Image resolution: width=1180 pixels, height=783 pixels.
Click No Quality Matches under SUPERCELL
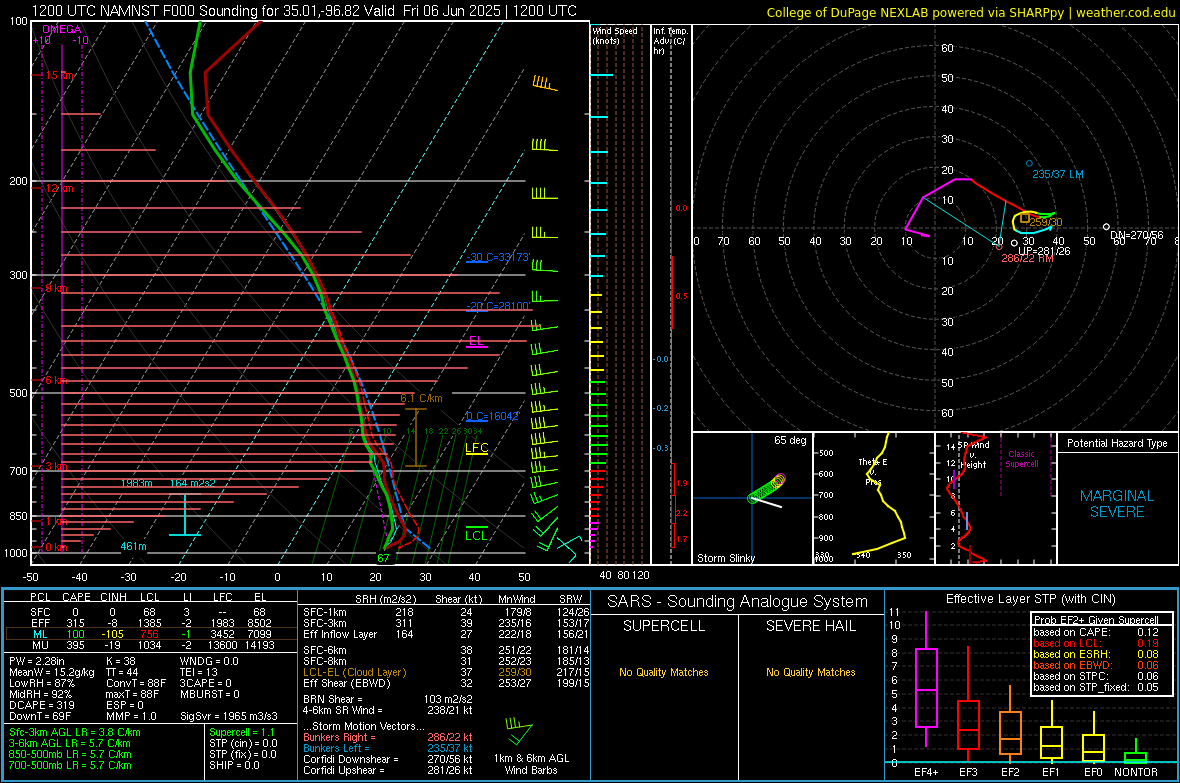[x=664, y=672]
